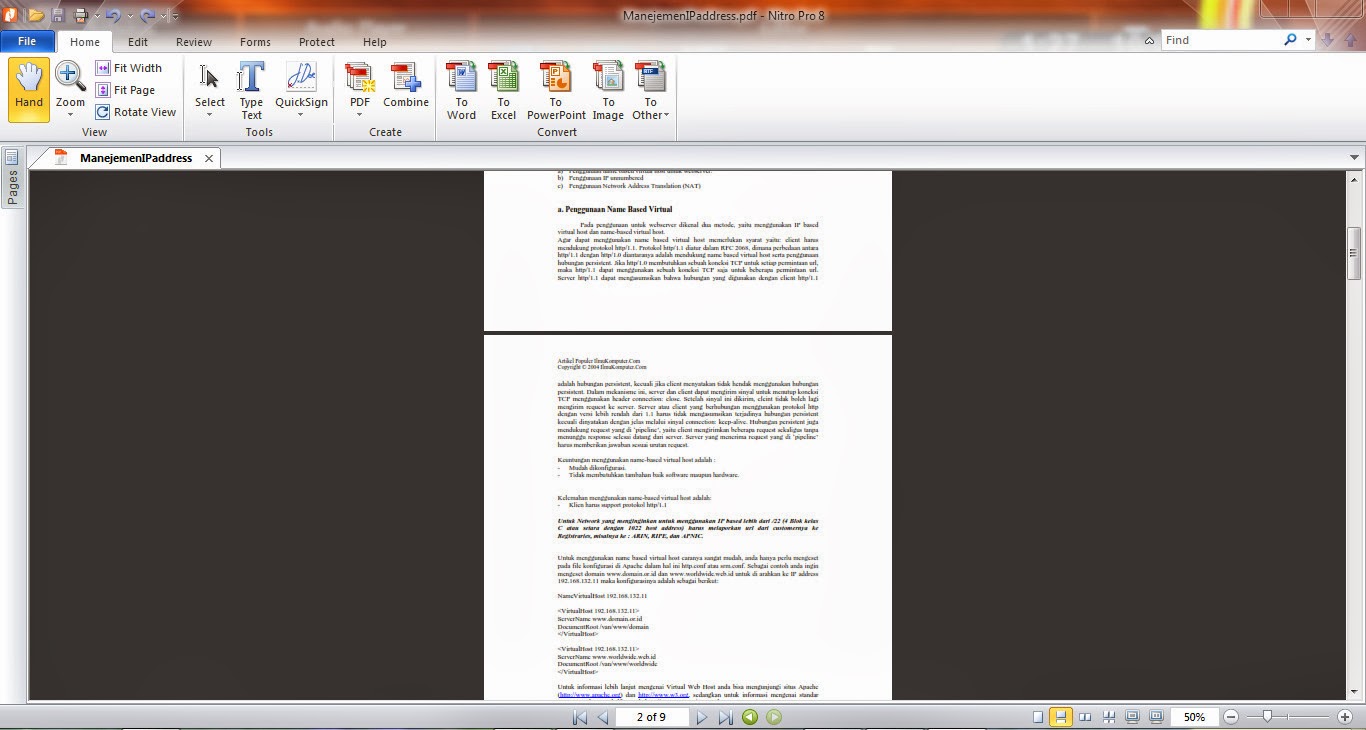1366x730 pixels.
Task: Click the Zoom magnifier tool
Action: coord(70,76)
